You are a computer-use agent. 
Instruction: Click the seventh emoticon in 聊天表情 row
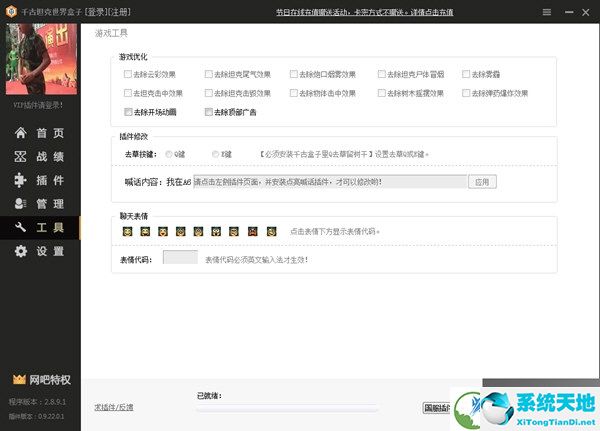click(234, 231)
